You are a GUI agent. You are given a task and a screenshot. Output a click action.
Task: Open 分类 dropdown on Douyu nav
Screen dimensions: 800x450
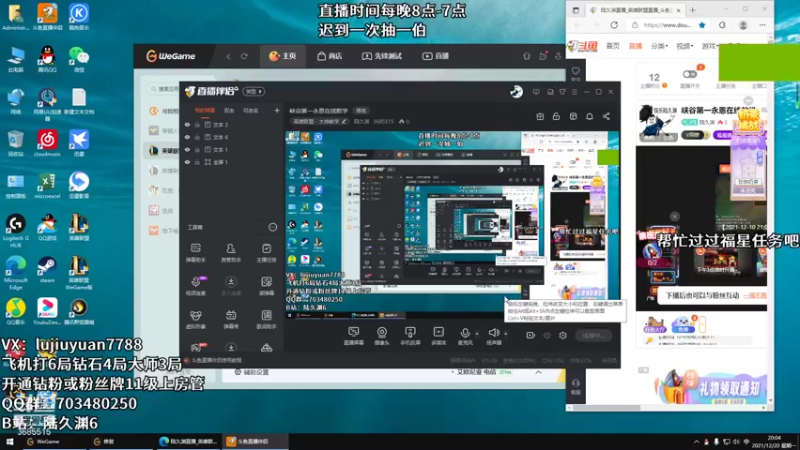coord(659,46)
